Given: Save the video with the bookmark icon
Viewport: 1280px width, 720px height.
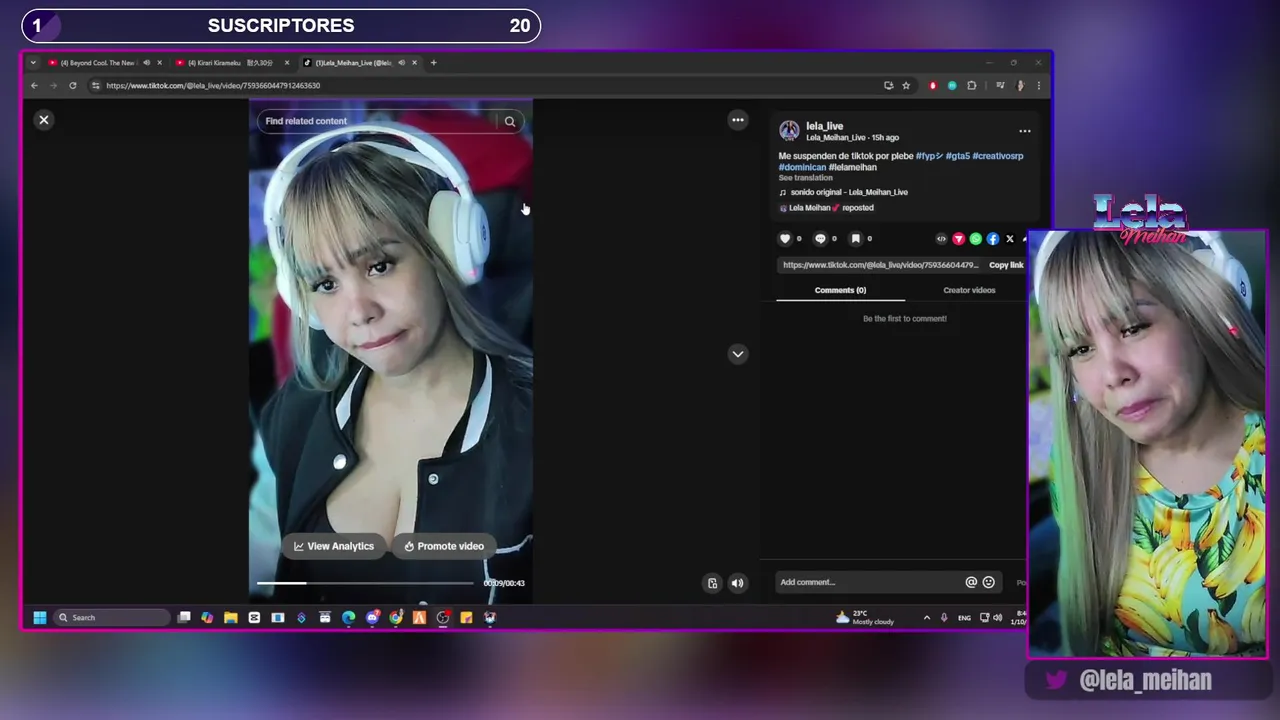Looking at the screenshot, I should pos(855,239).
